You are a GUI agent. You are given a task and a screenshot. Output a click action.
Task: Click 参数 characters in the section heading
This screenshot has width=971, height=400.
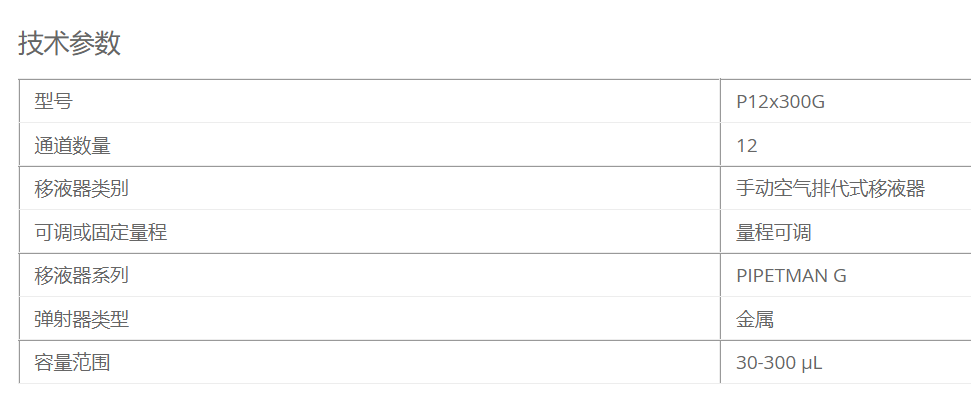click(x=95, y=43)
